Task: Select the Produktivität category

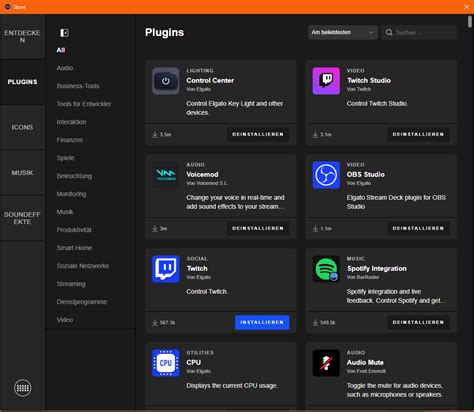Action: point(74,230)
